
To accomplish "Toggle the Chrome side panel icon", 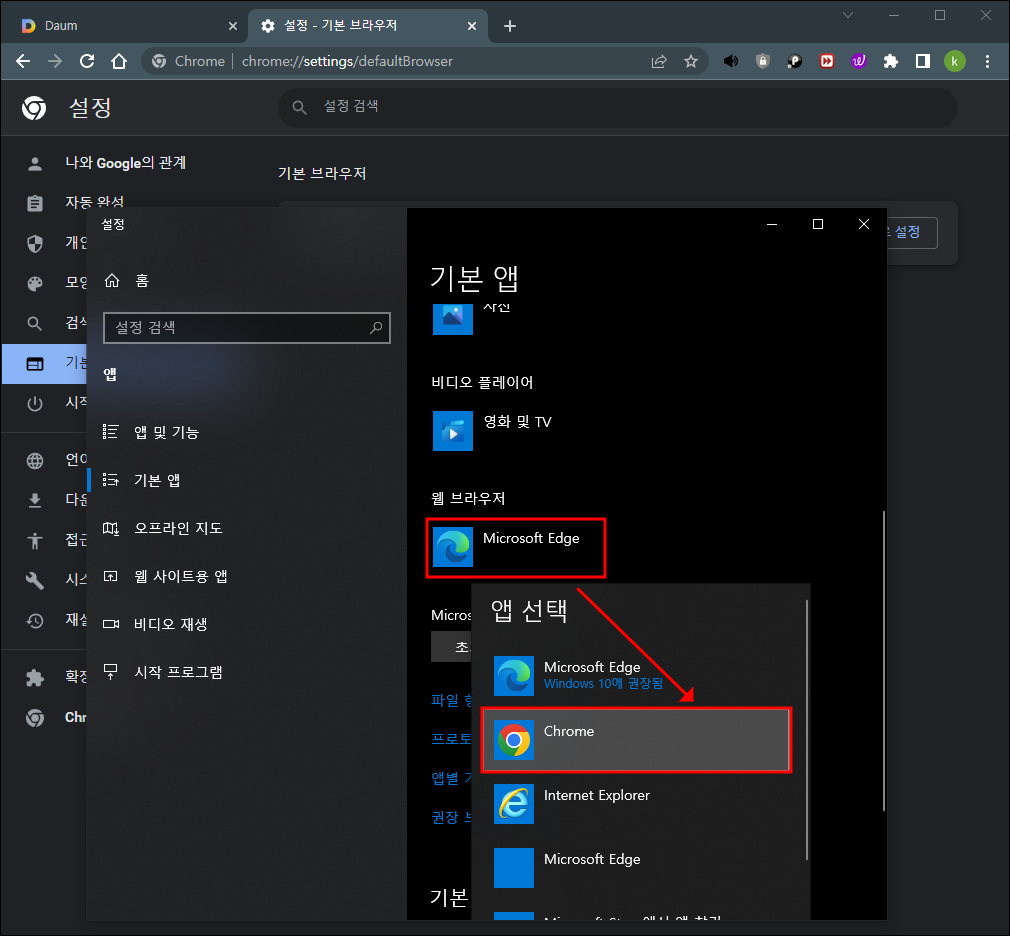I will pos(923,61).
